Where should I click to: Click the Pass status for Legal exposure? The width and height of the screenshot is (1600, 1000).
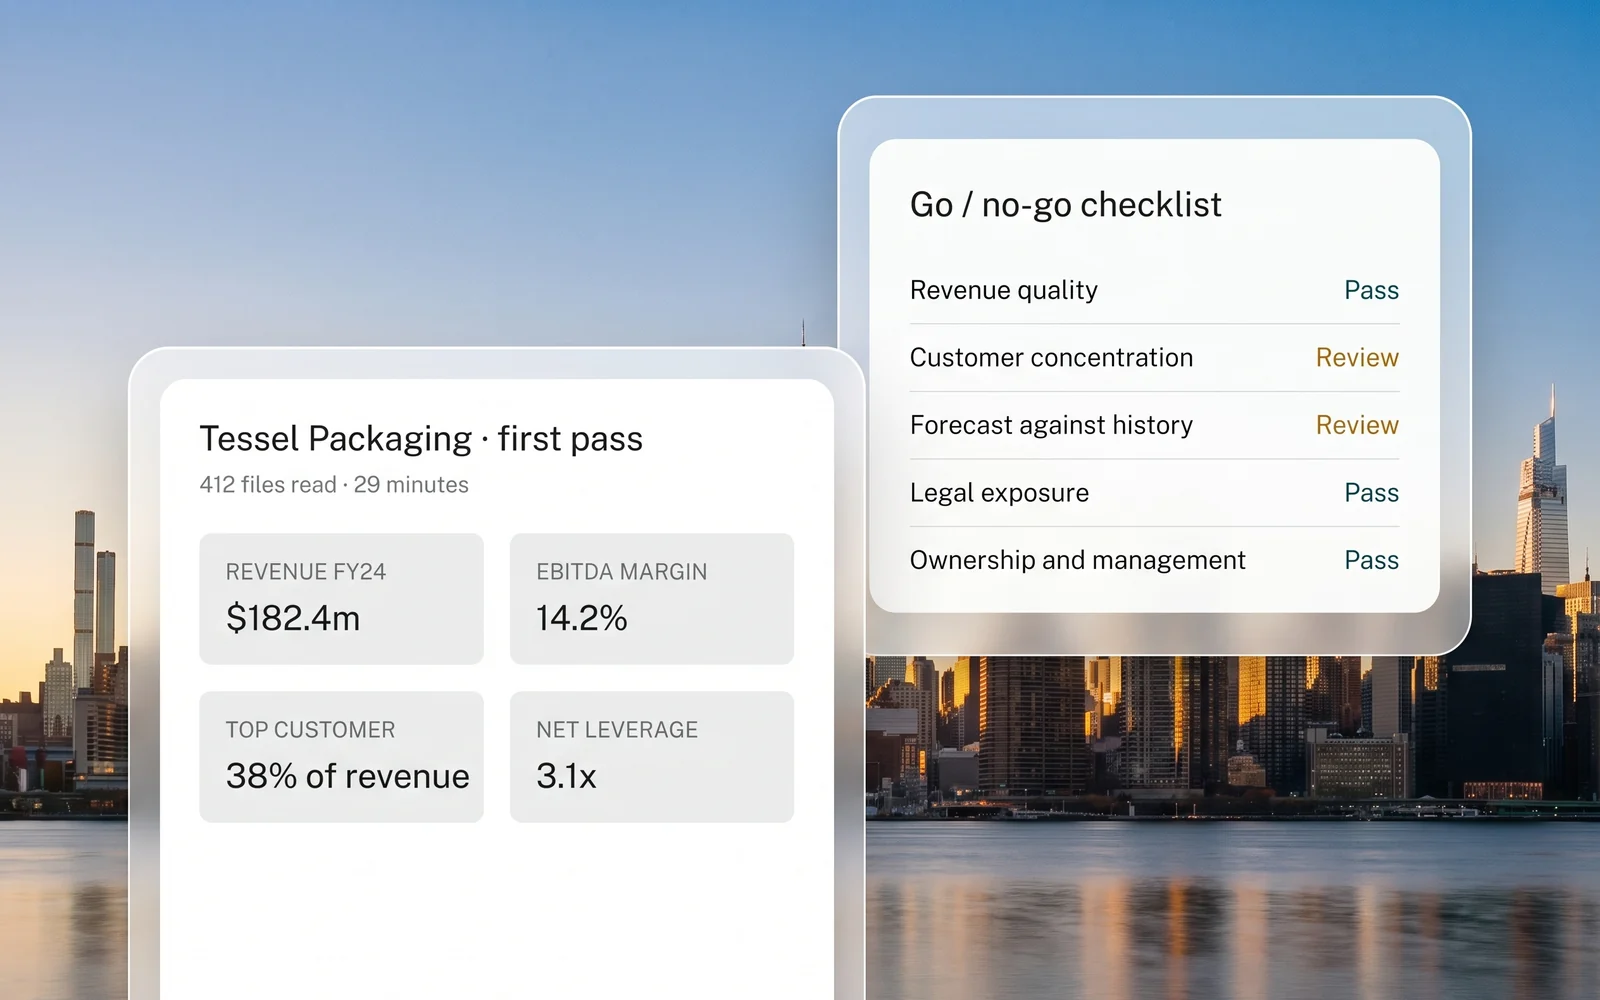[1371, 493]
